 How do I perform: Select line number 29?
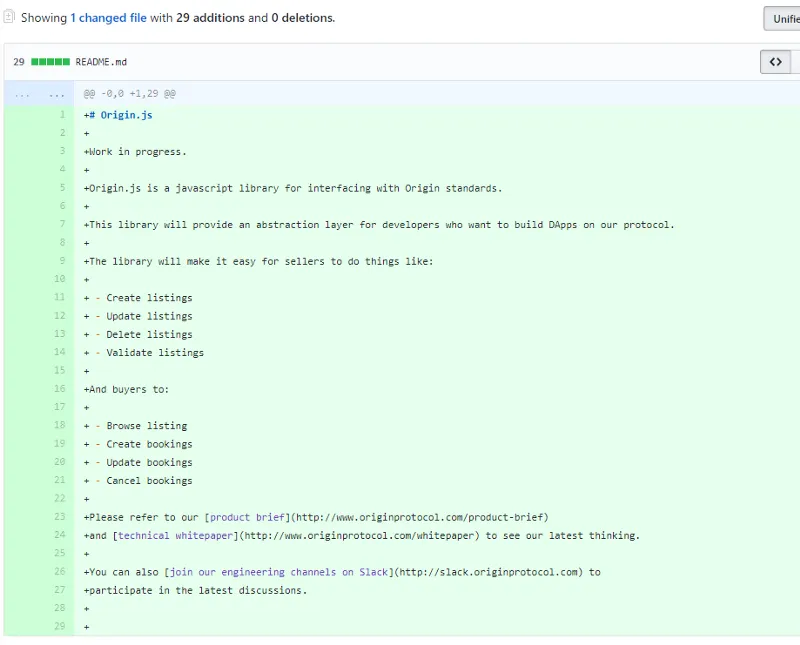pos(60,626)
